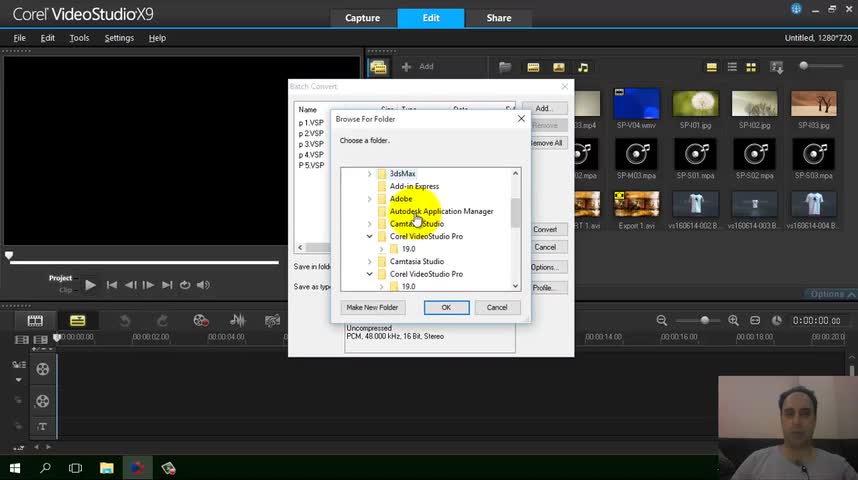The image size is (858, 480).
Task: Zoom in the timeline magnifier icon
Action: 734,321
